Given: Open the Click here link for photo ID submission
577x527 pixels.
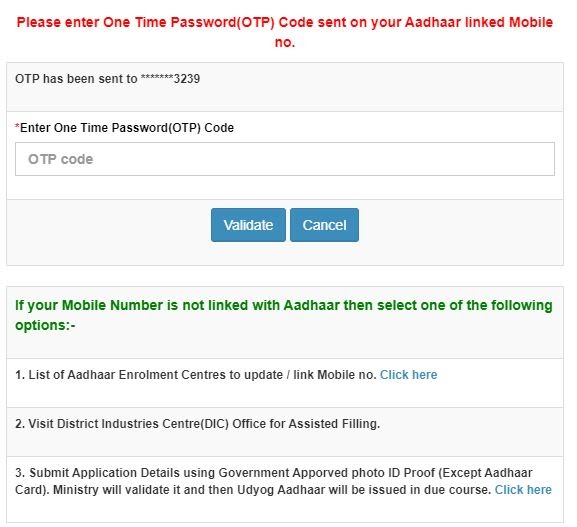Looking at the screenshot, I should click(x=523, y=490).
